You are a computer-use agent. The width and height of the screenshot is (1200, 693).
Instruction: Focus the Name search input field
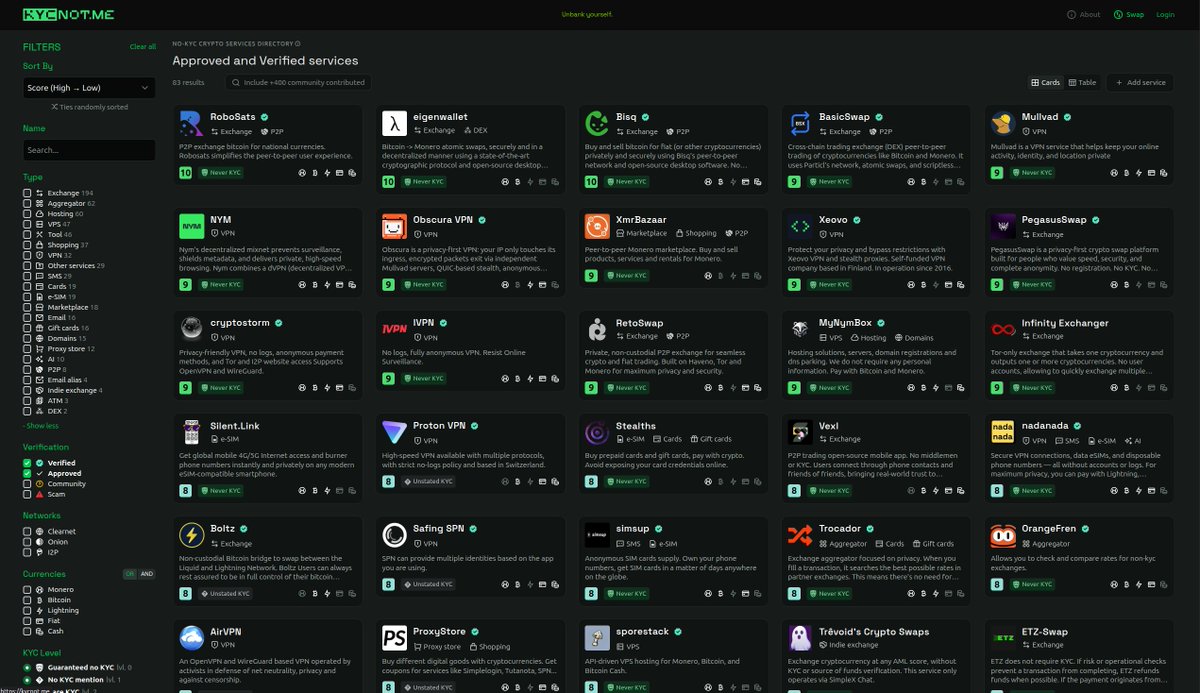point(89,150)
